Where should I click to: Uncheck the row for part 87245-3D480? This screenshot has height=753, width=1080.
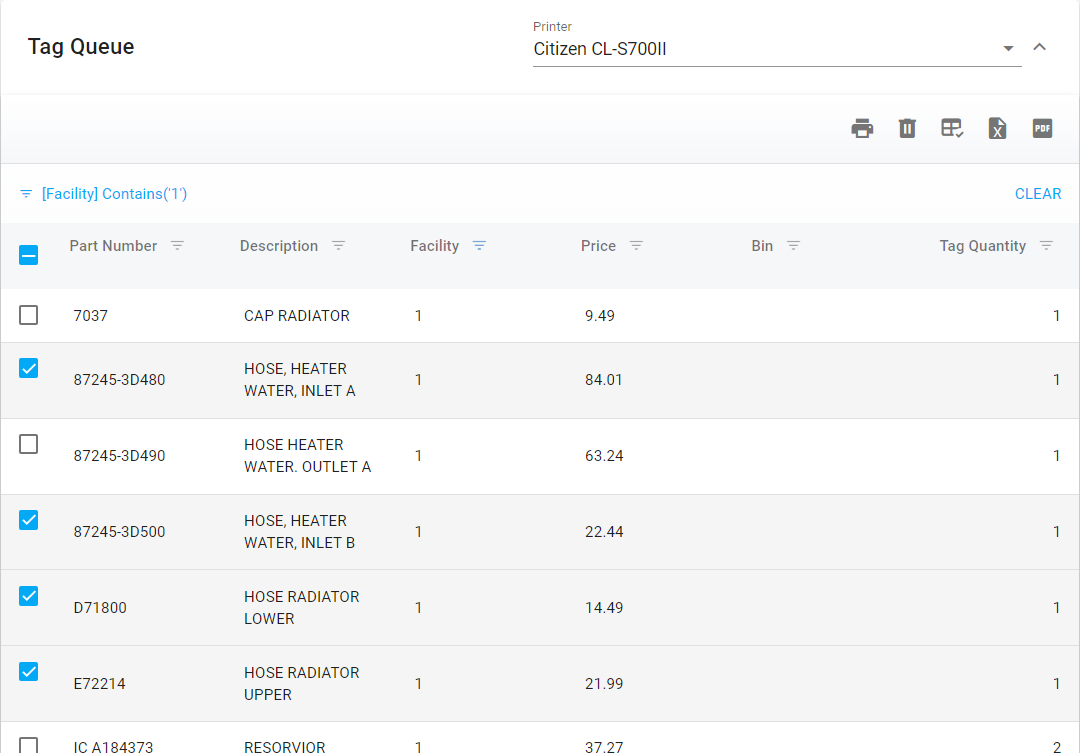[x=29, y=368]
